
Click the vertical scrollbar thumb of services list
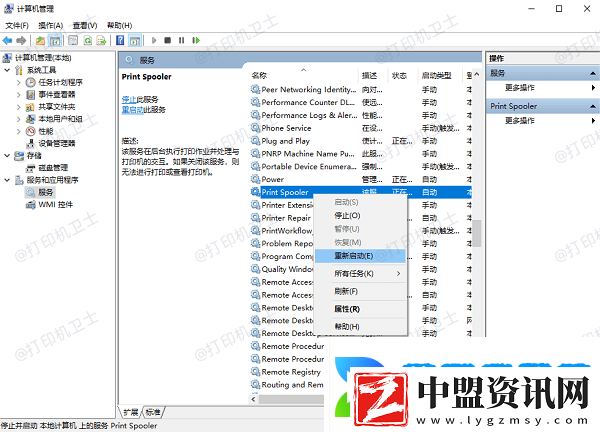point(476,233)
